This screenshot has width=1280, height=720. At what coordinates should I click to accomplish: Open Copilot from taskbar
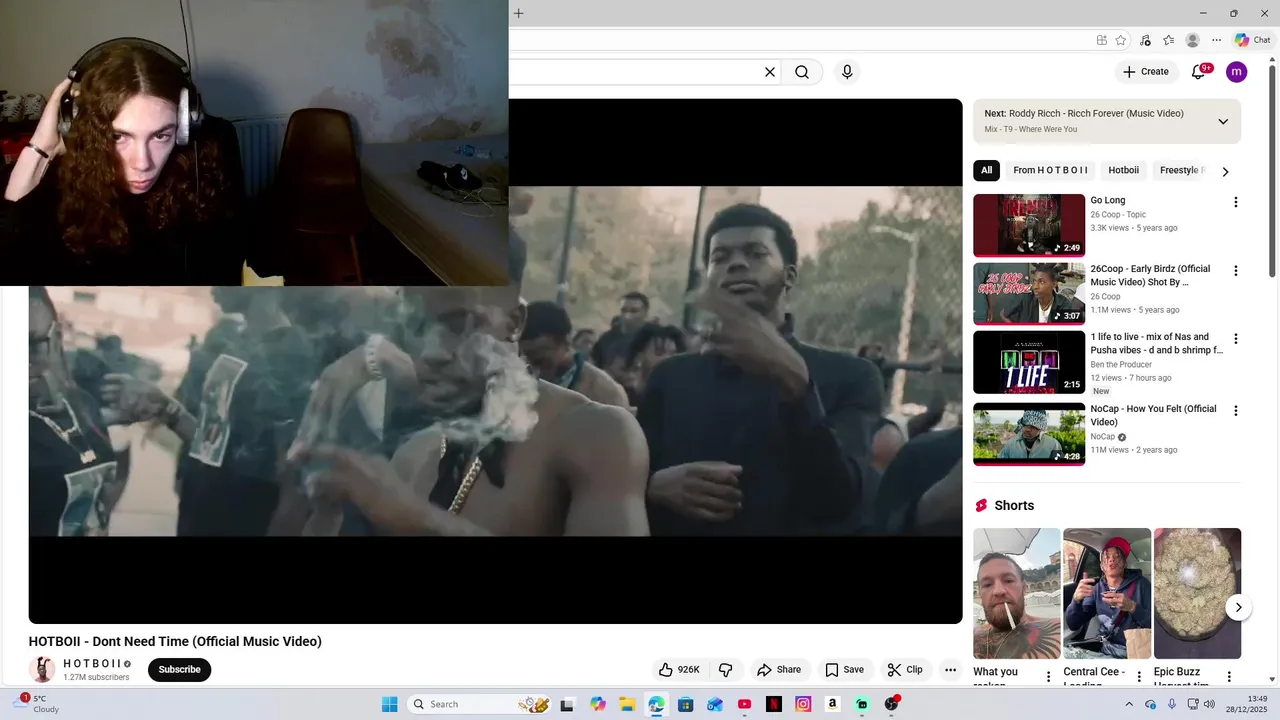tap(598, 704)
